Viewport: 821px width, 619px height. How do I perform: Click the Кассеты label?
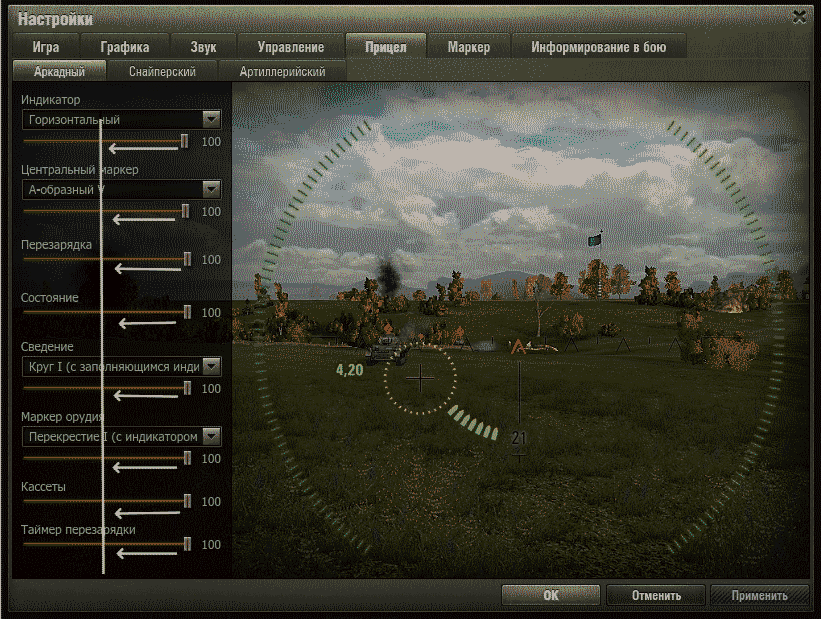pyautogui.click(x=43, y=487)
